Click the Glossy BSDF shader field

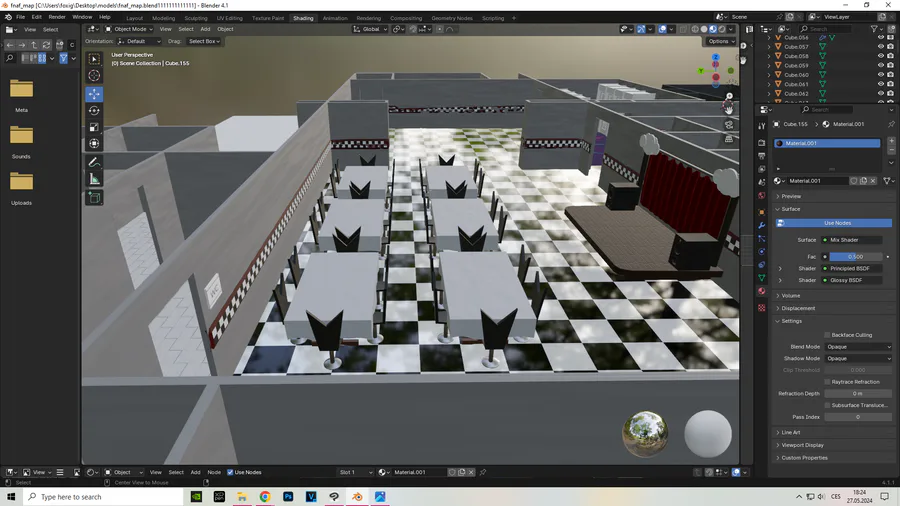pyautogui.click(x=852, y=281)
